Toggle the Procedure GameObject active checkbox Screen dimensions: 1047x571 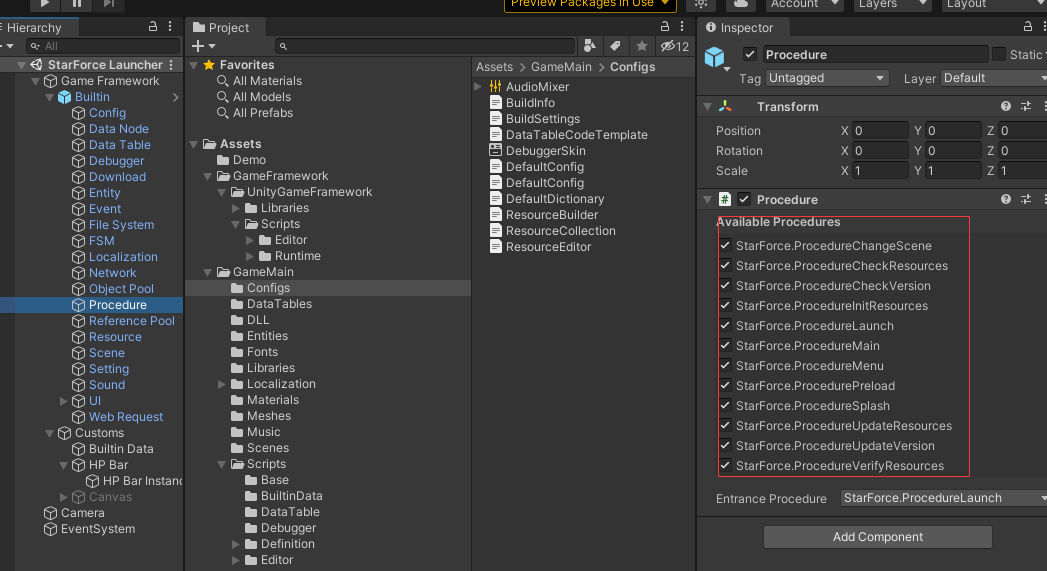pos(750,54)
